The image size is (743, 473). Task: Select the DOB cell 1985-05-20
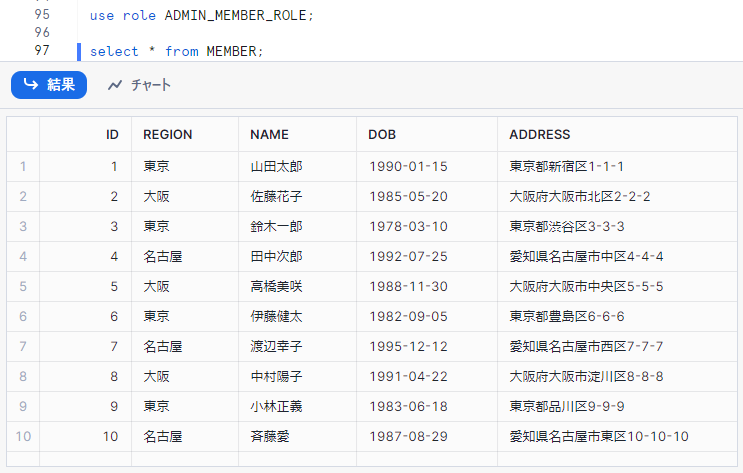point(427,196)
